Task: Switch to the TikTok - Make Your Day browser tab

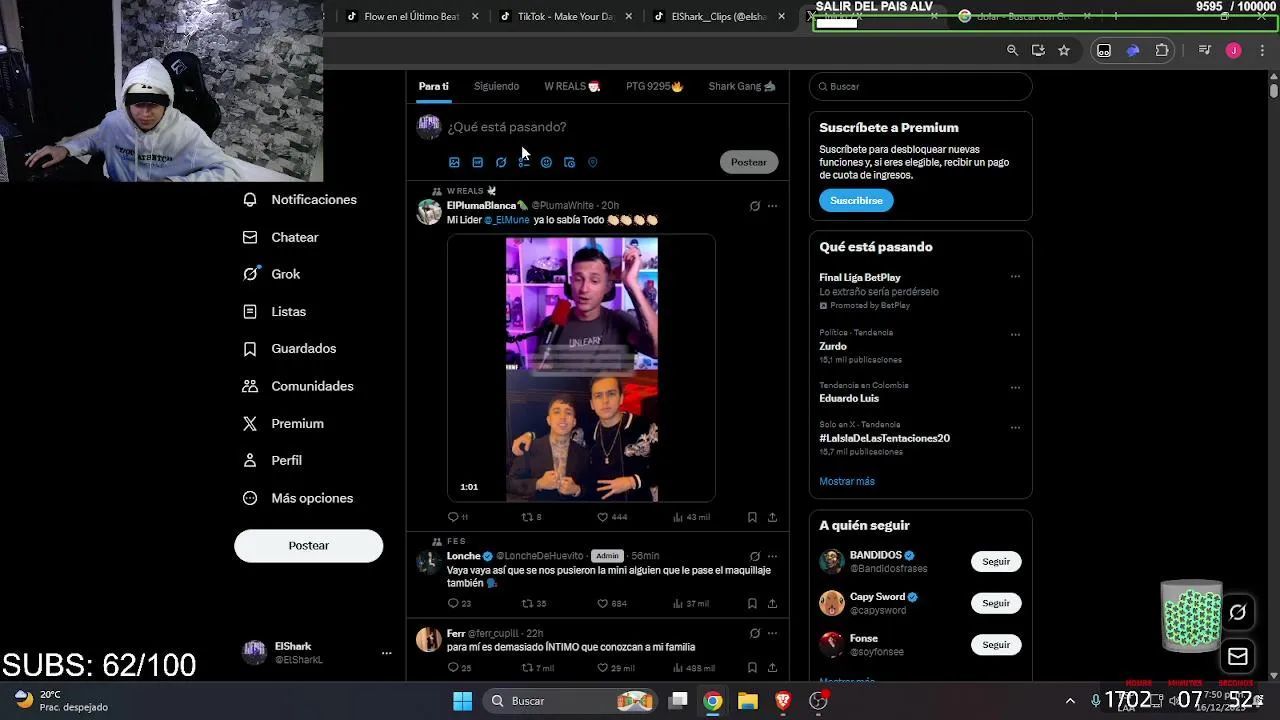Action: coord(565,16)
